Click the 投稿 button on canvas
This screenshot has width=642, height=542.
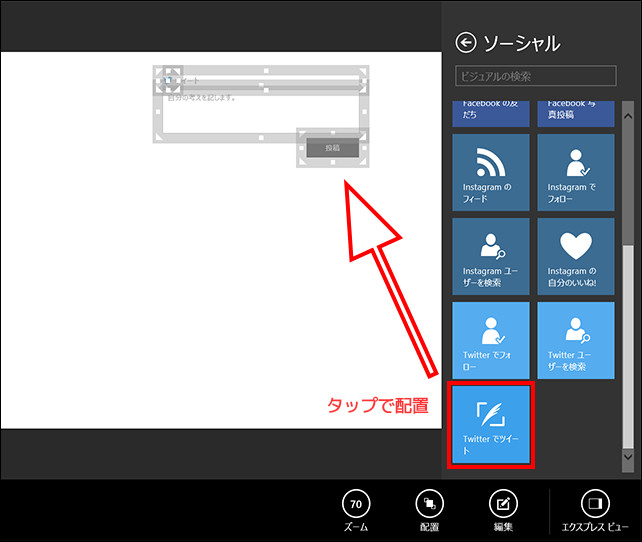pos(332,148)
